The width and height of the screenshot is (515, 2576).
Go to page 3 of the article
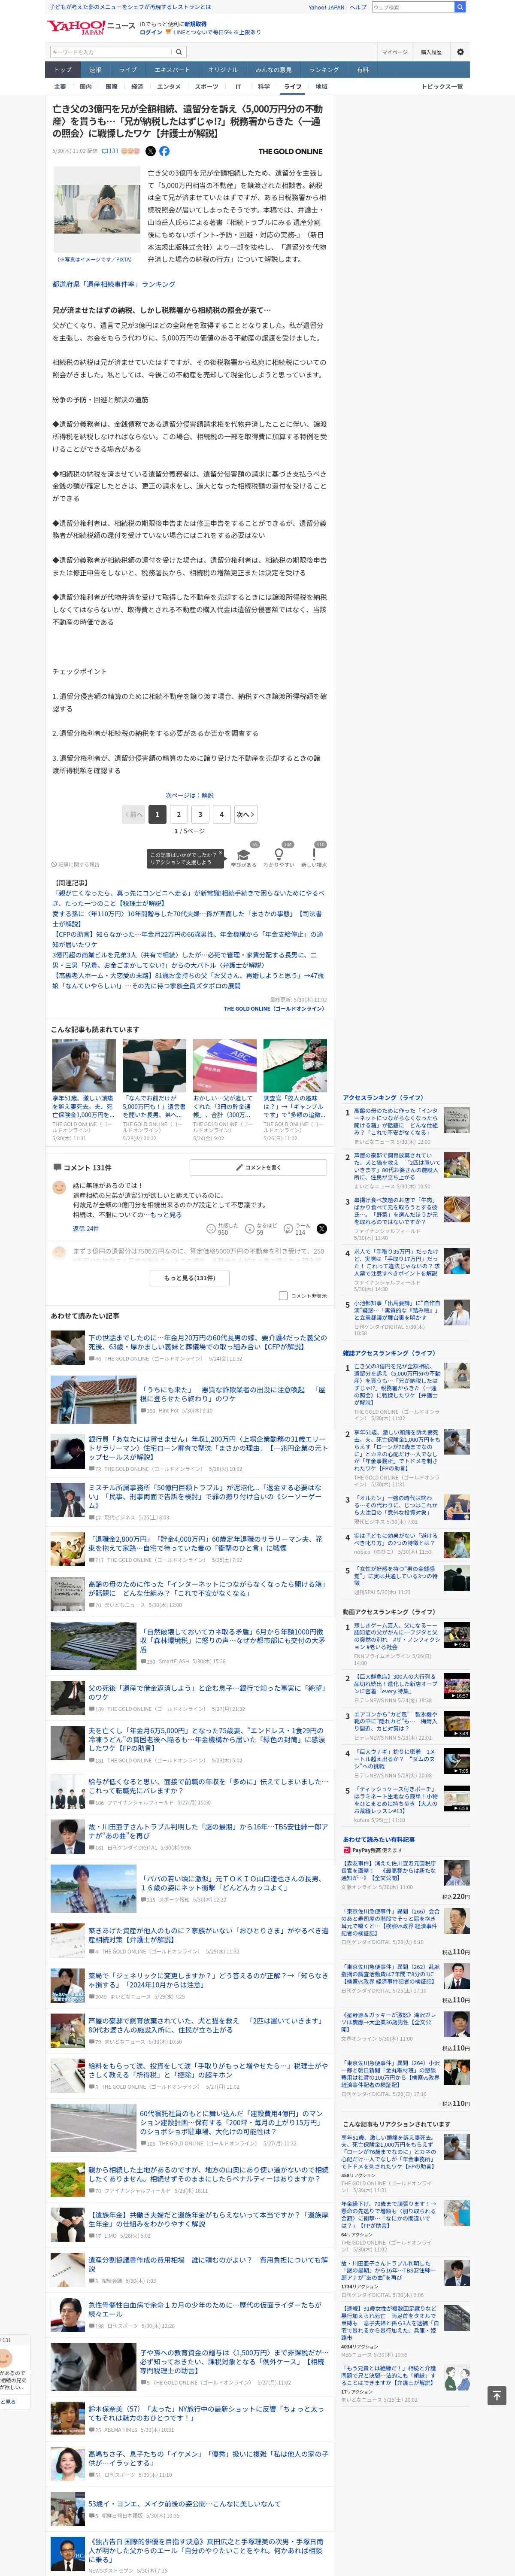tap(200, 814)
